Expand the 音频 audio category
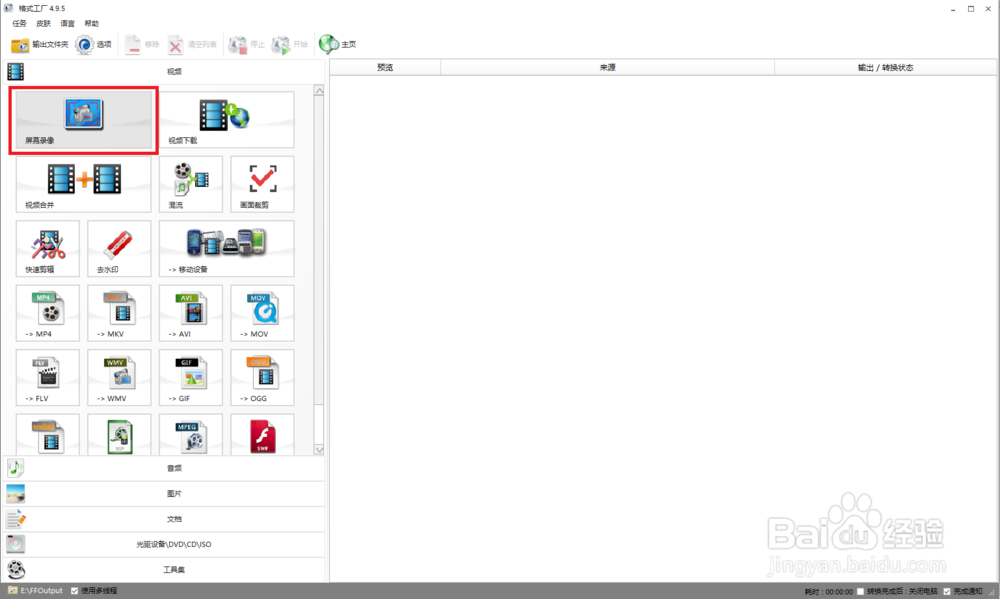1000x599 pixels. [165, 468]
